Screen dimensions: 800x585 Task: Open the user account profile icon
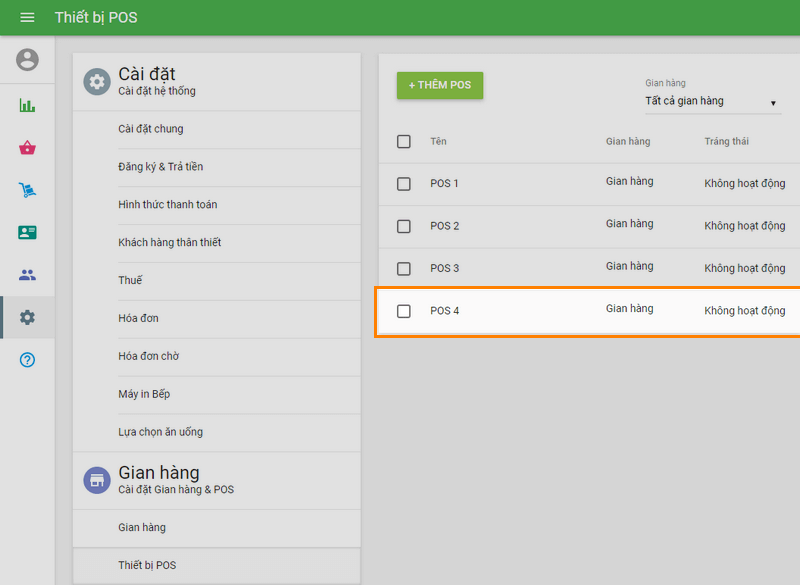coord(27,60)
